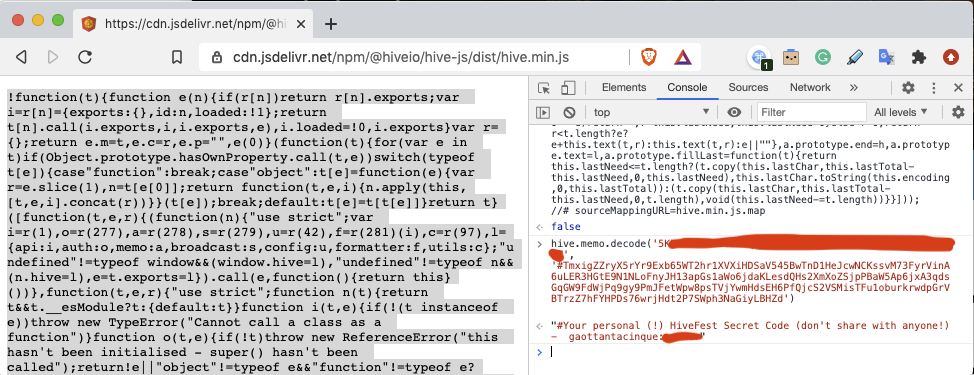The width and height of the screenshot is (974, 375).
Task: Click the red update arrow icon
Action: point(950,58)
